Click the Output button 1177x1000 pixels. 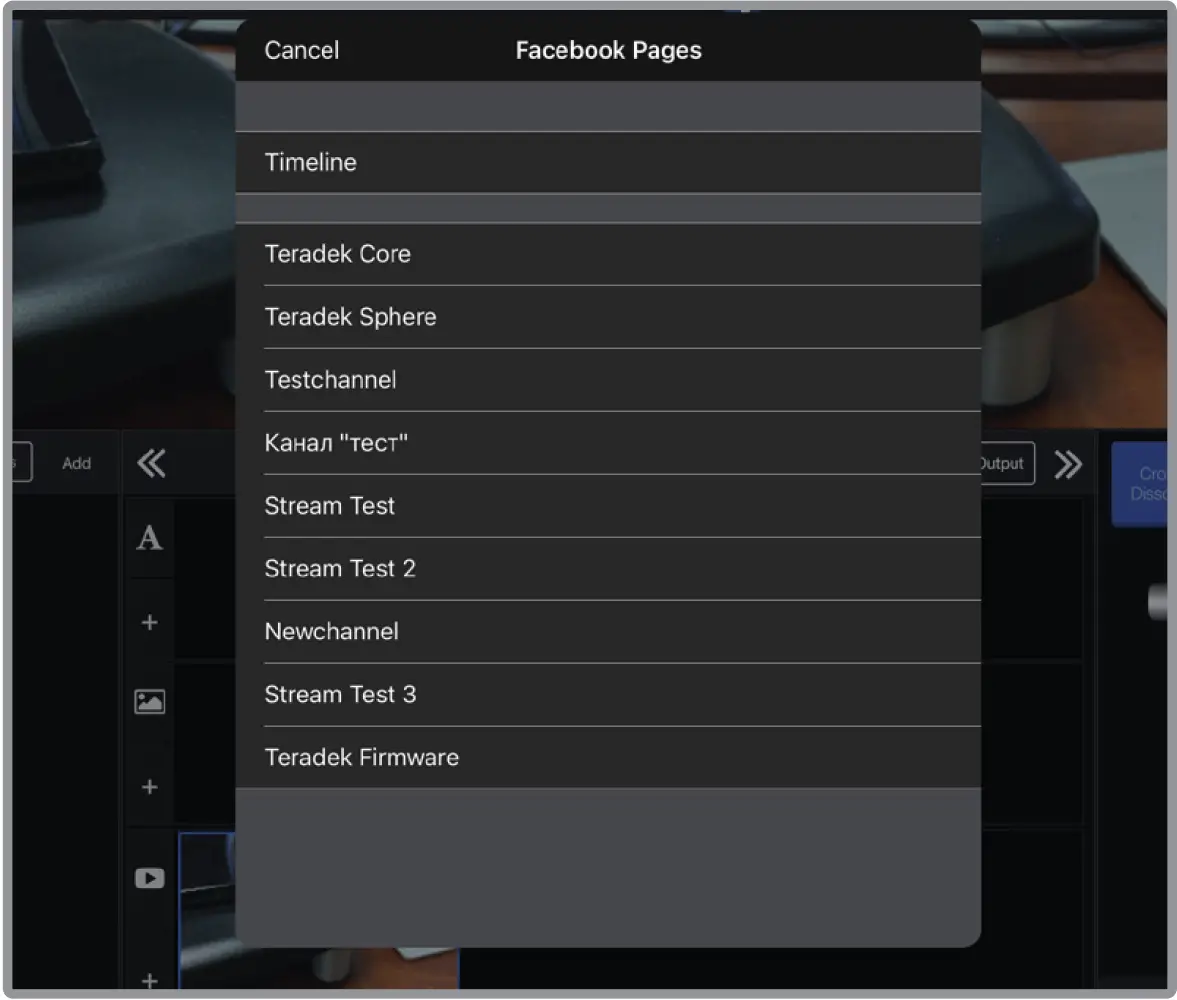click(x=1006, y=463)
